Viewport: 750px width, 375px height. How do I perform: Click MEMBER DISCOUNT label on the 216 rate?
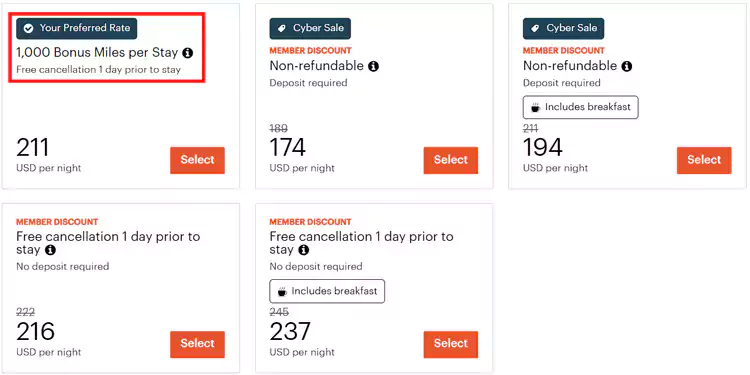tap(57, 222)
